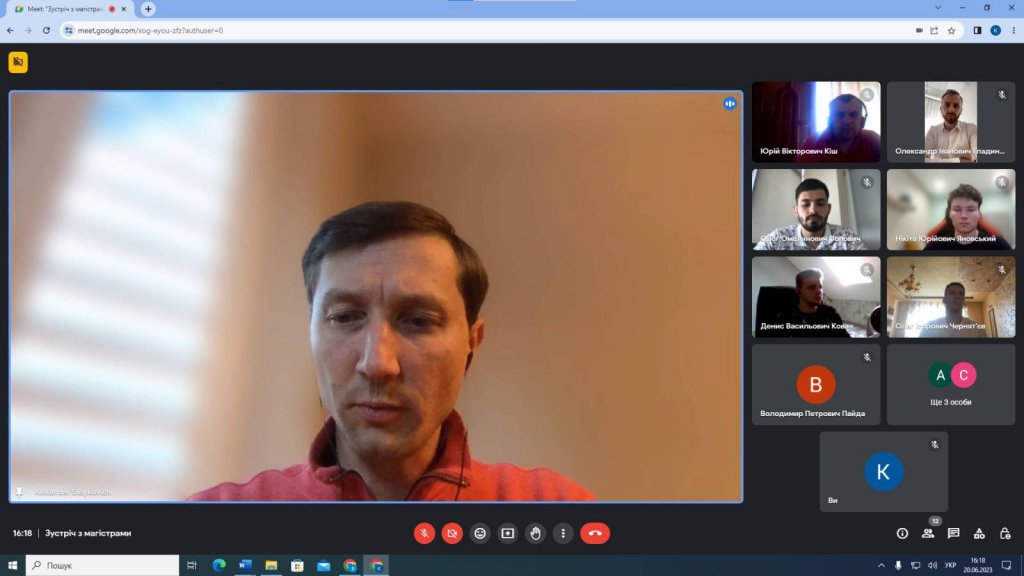
Task: Click the browser back arrow
Action: point(10,30)
